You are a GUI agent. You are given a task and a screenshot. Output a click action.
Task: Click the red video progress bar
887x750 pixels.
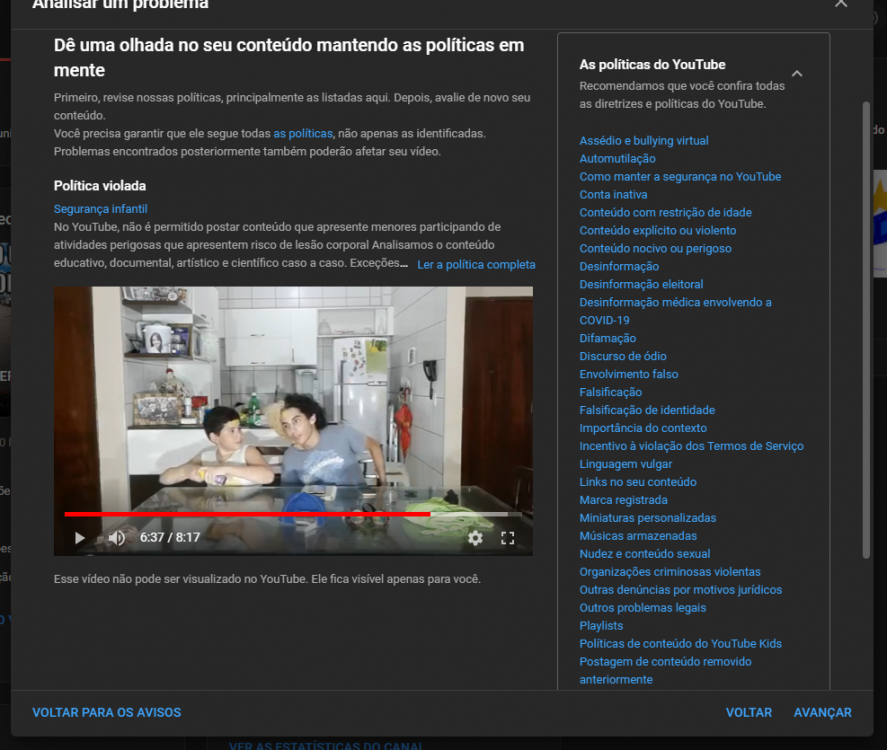(293, 514)
